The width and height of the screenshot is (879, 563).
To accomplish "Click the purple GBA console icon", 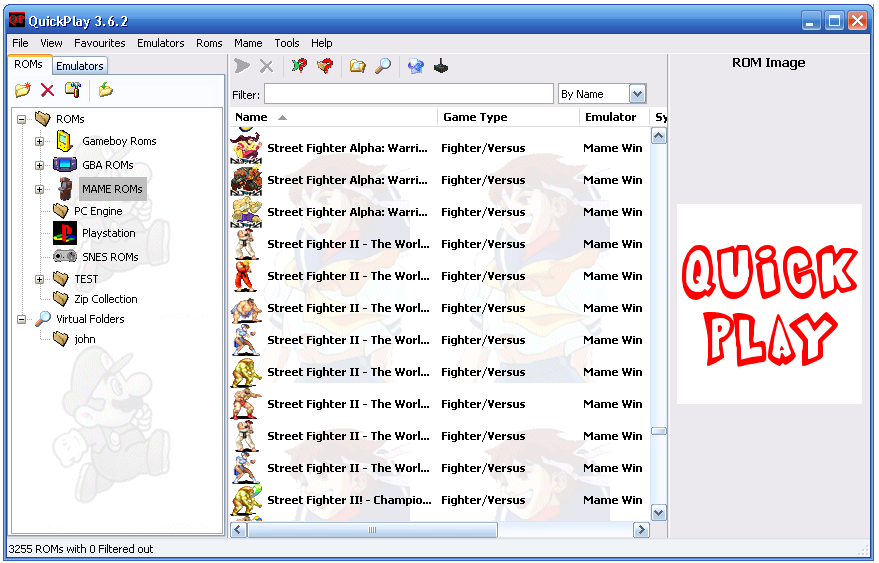I will (64, 165).
